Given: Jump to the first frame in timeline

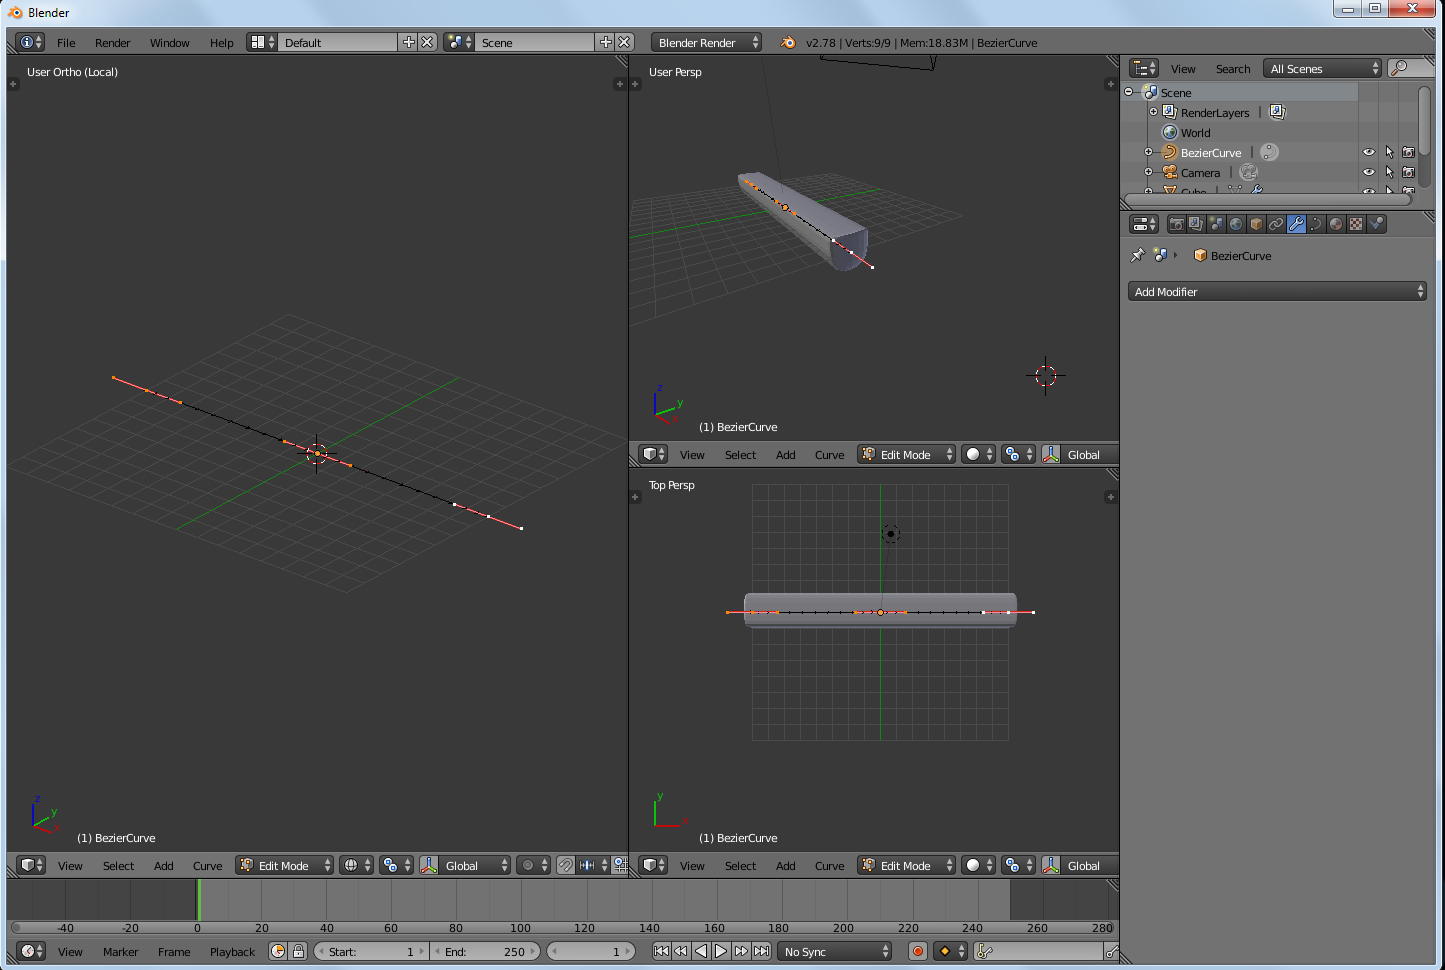Looking at the screenshot, I should pos(661,951).
